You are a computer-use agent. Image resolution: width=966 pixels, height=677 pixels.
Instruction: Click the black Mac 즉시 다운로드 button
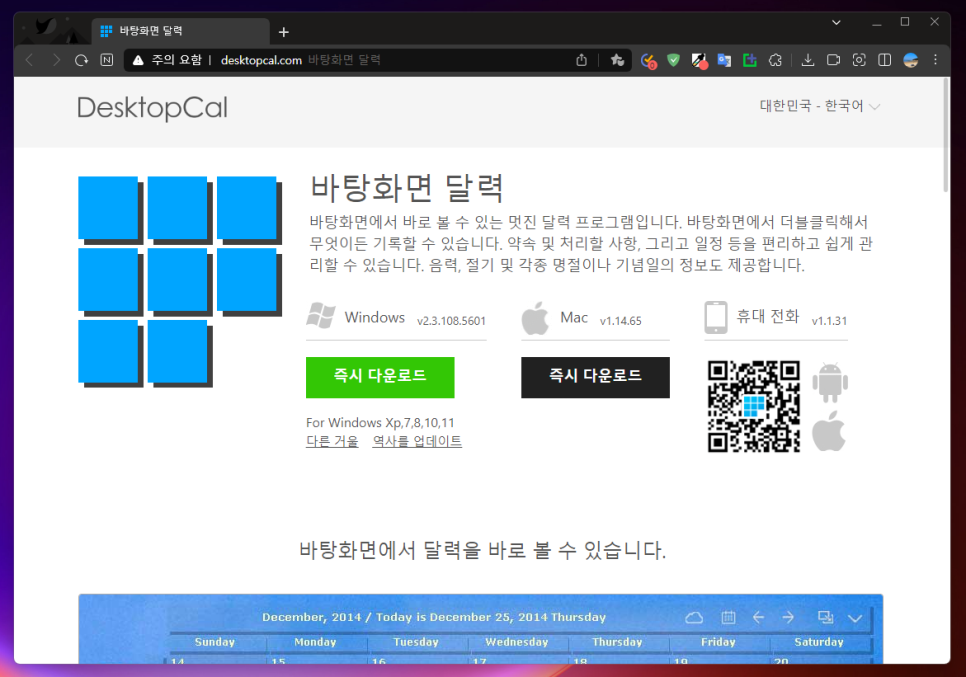pyautogui.click(x=595, y=377)
